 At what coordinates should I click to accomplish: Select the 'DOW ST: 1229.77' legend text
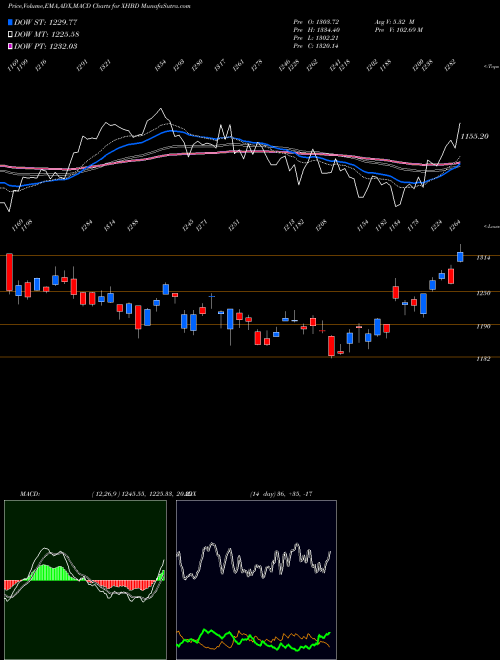46,22
